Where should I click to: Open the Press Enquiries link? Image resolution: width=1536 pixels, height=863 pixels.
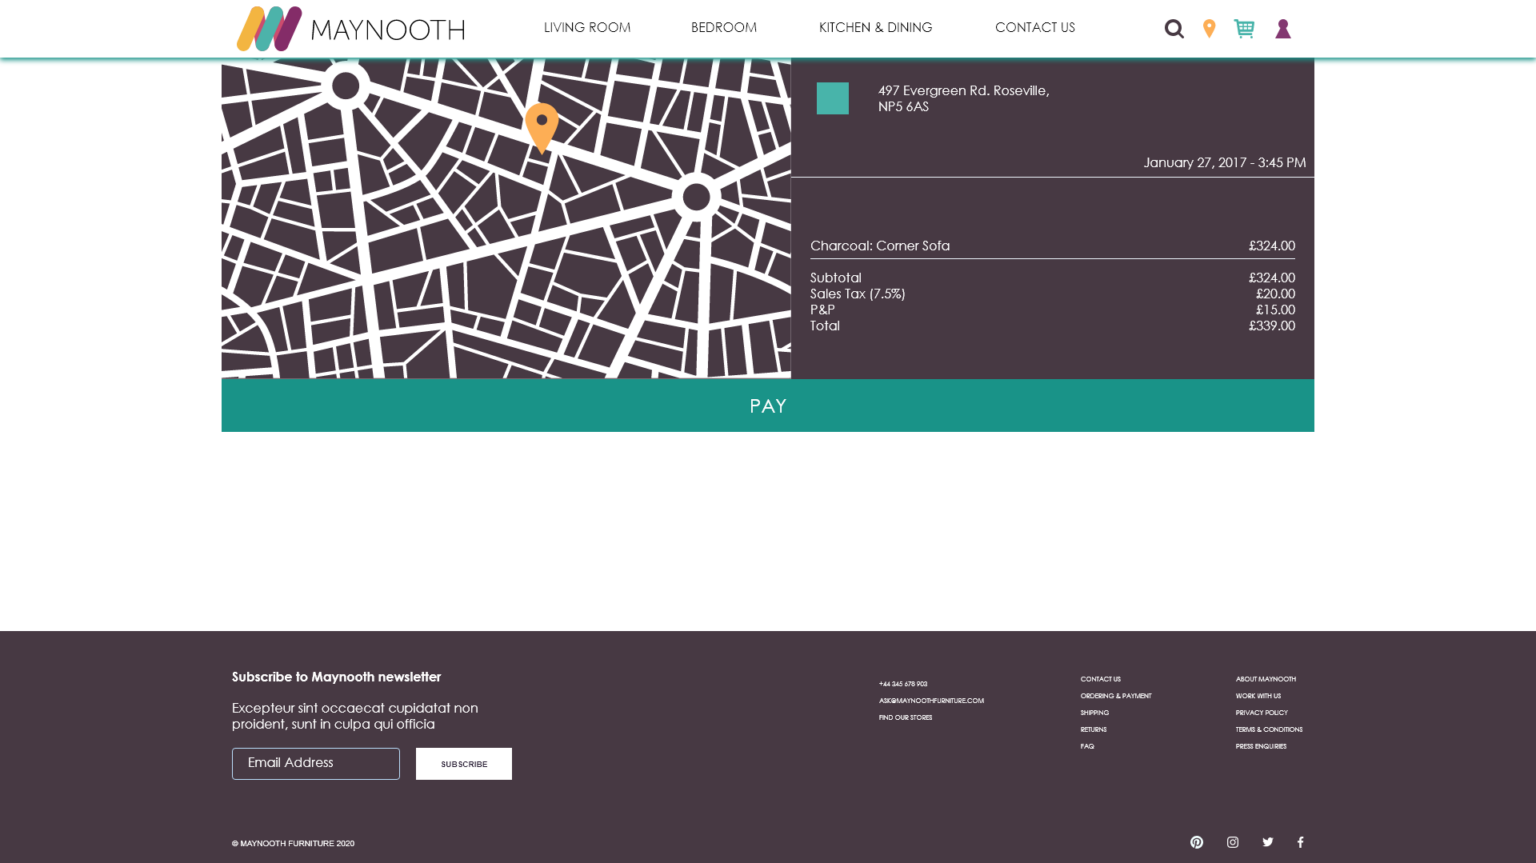[x=1261, y=746]
